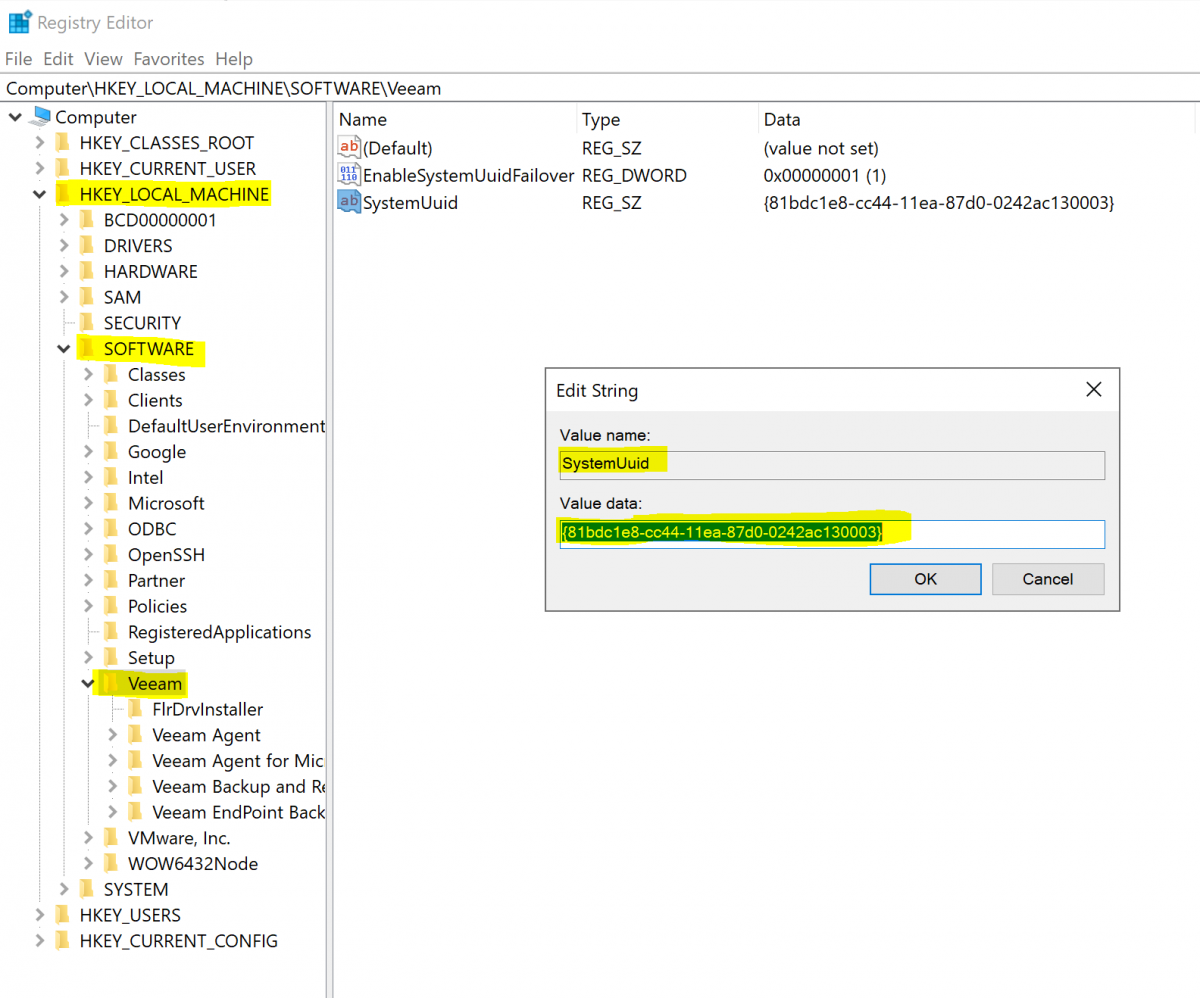Expand the Microsoft registry key
This screenshot has width=1200, height=998.
89,503
